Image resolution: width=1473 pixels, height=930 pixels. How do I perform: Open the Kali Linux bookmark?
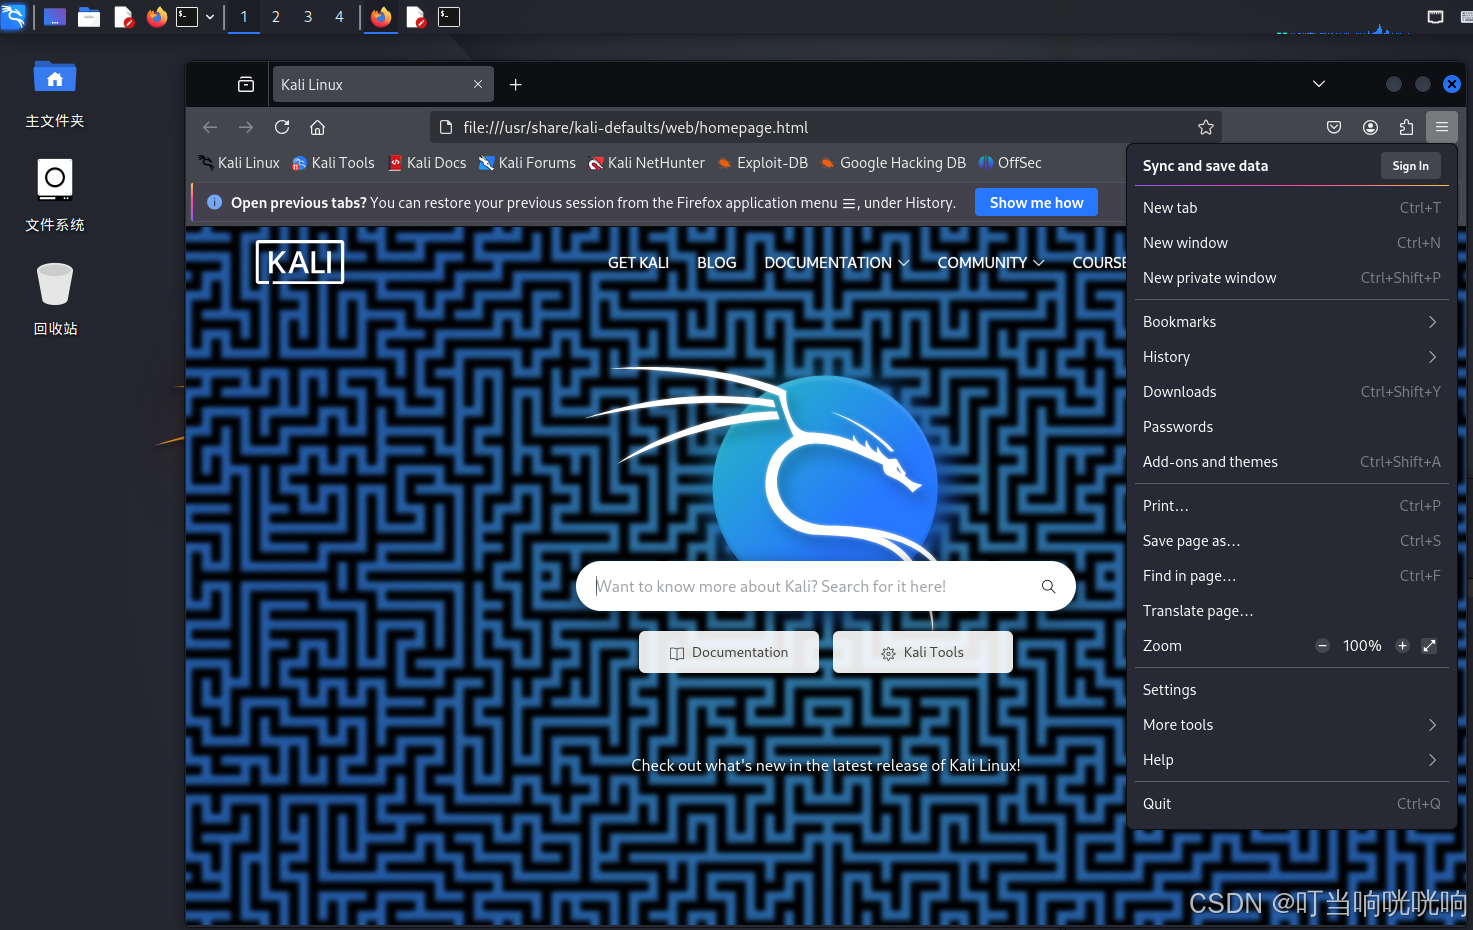239,163
